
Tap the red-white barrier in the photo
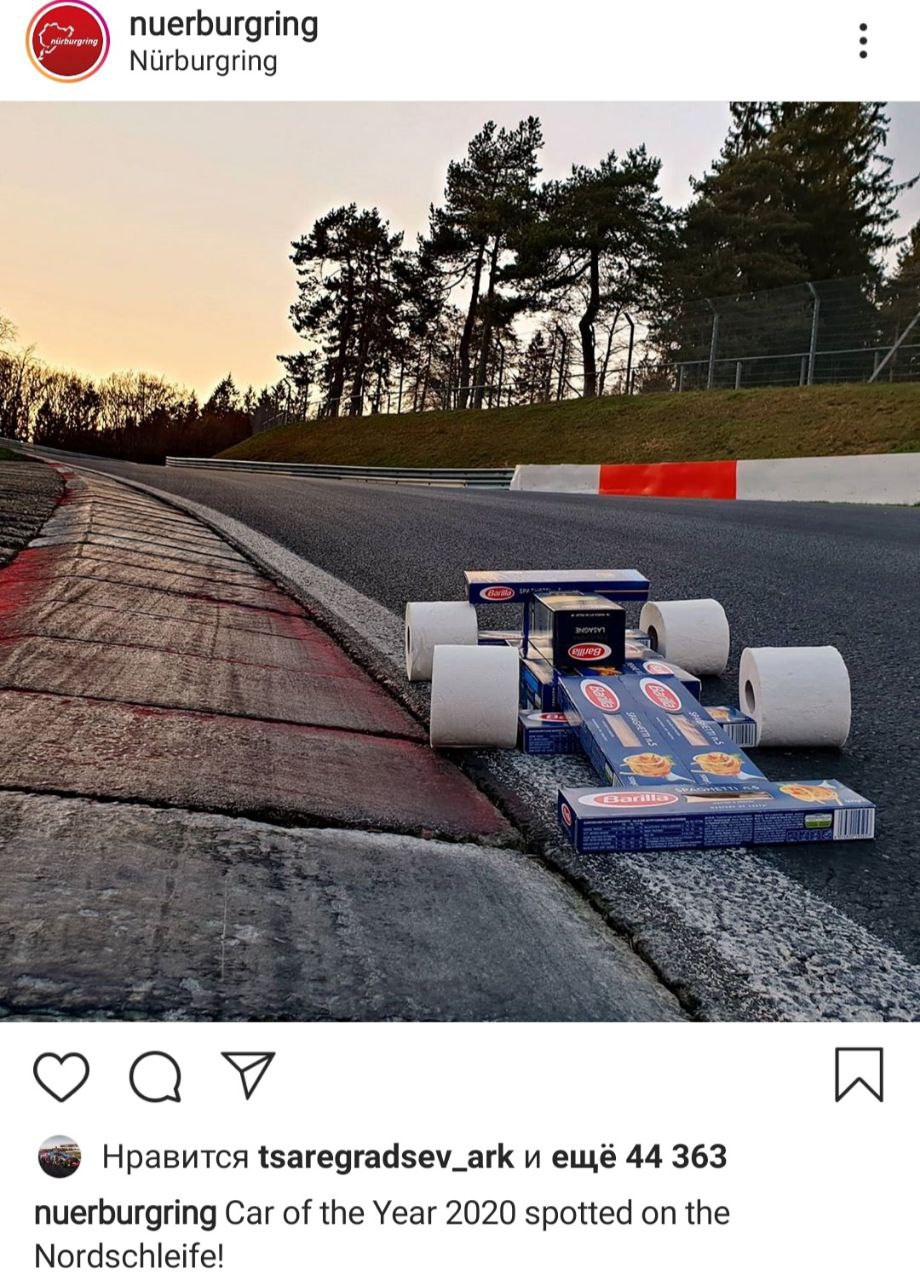tap(715, 479)
